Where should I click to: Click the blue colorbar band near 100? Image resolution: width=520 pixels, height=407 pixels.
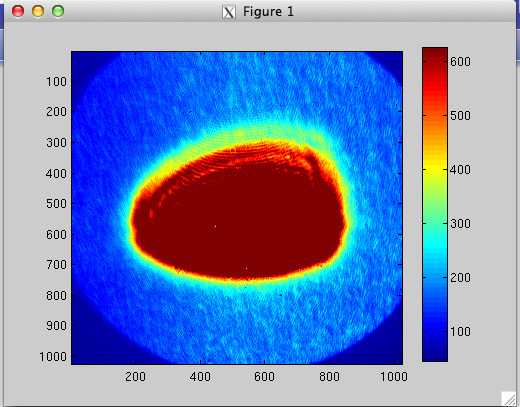(x=435, y=331)
